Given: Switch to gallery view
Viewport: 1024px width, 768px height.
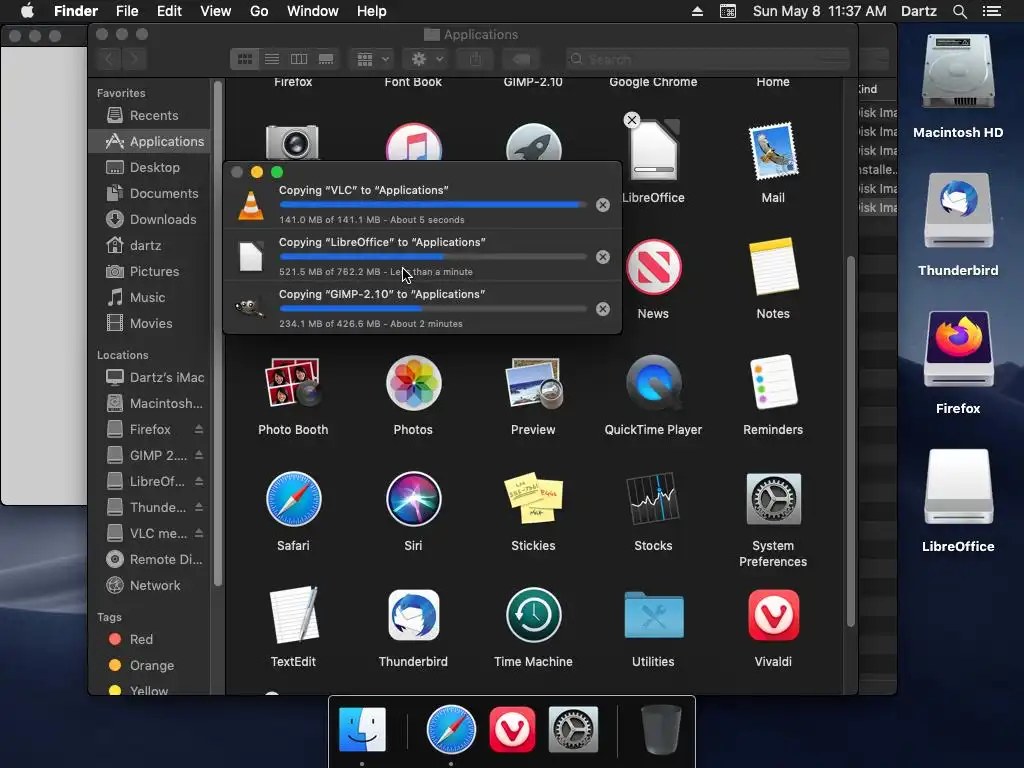Looking at the screenshot, I should pos(326,59).
